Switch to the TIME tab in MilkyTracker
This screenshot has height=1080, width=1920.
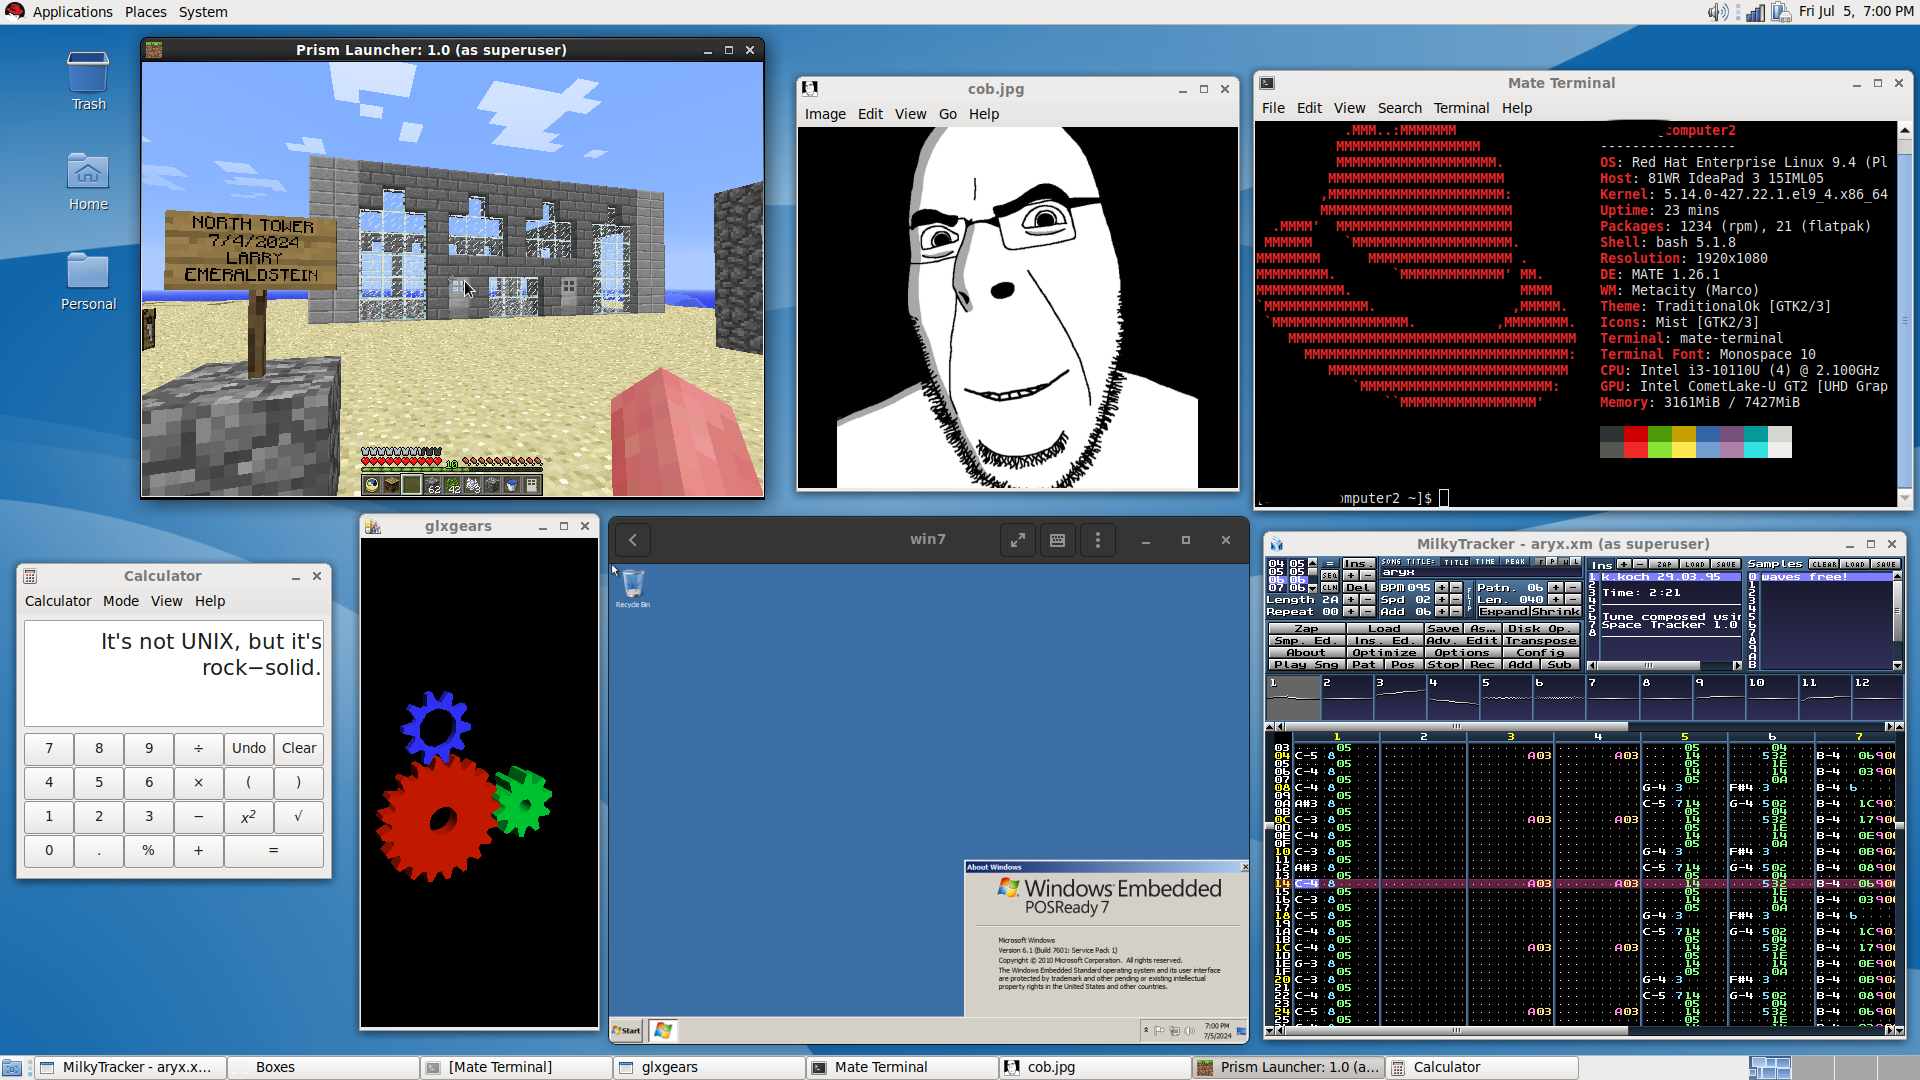coord(1485,562)
